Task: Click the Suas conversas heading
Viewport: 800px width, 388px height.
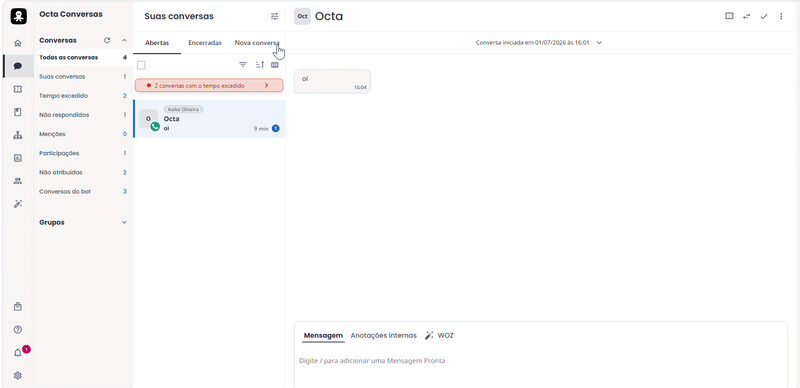Action: 179,16
